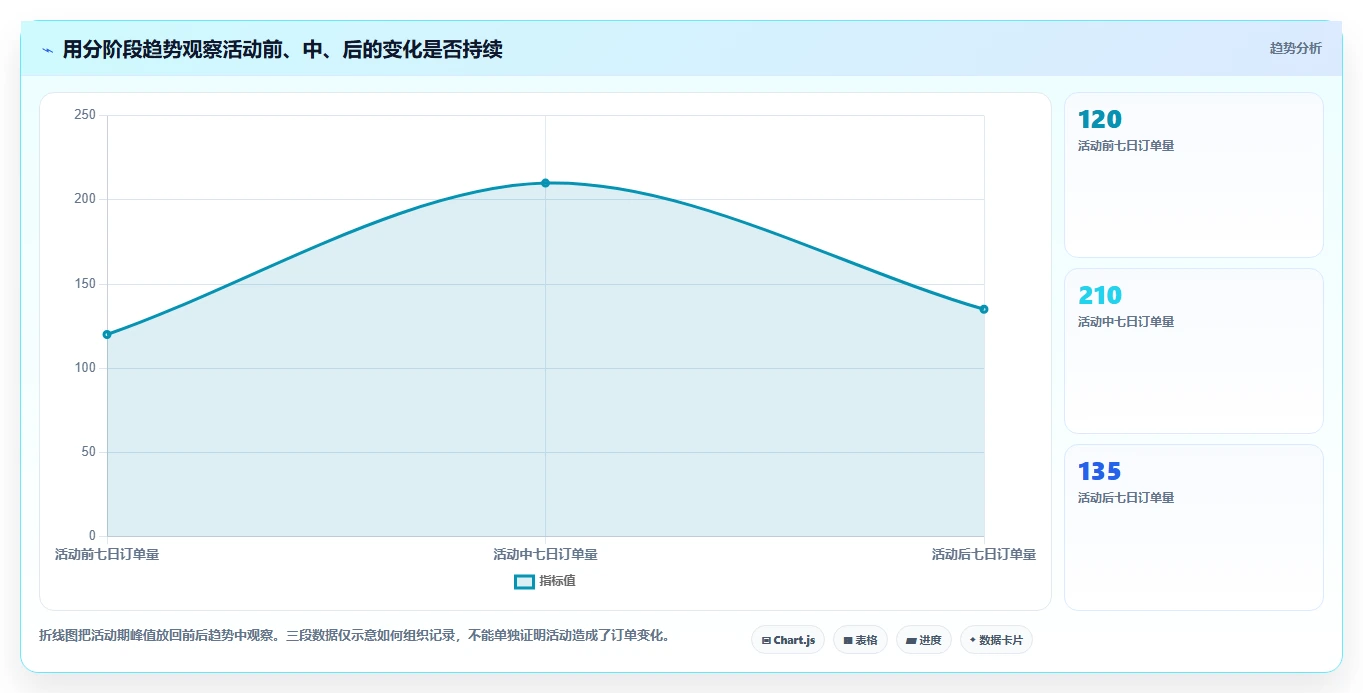Click x-axis label 活动前七日订单量

click(107, 554)
